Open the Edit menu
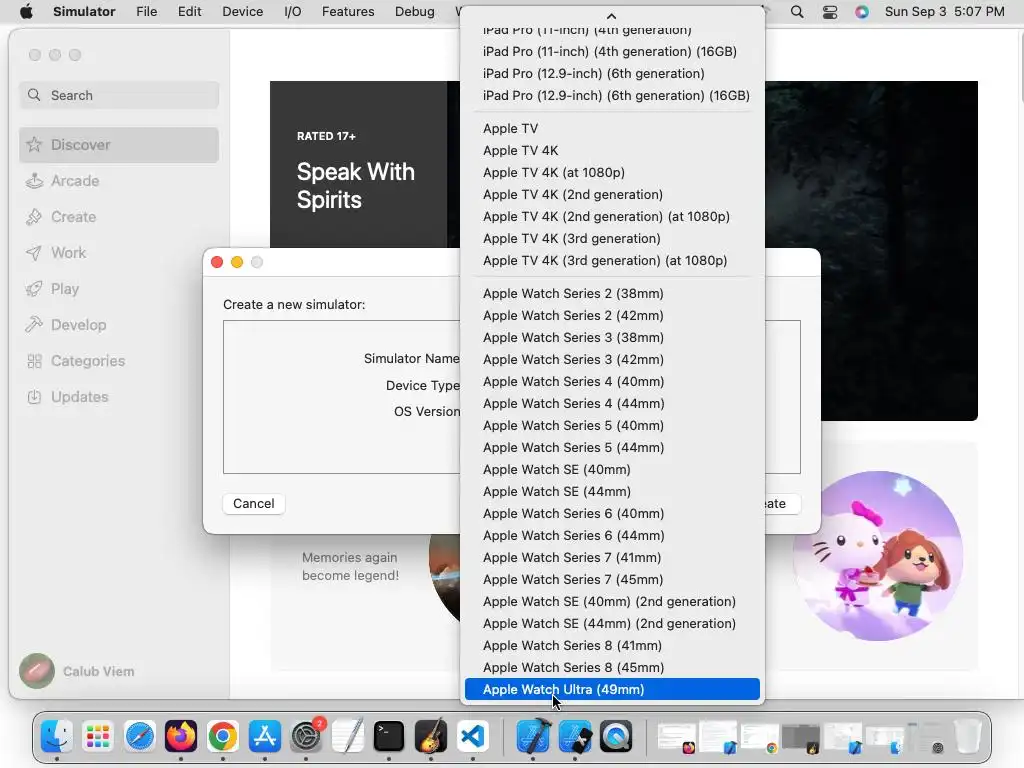The height and width of the screenshot is (768, 1024). 189,12
